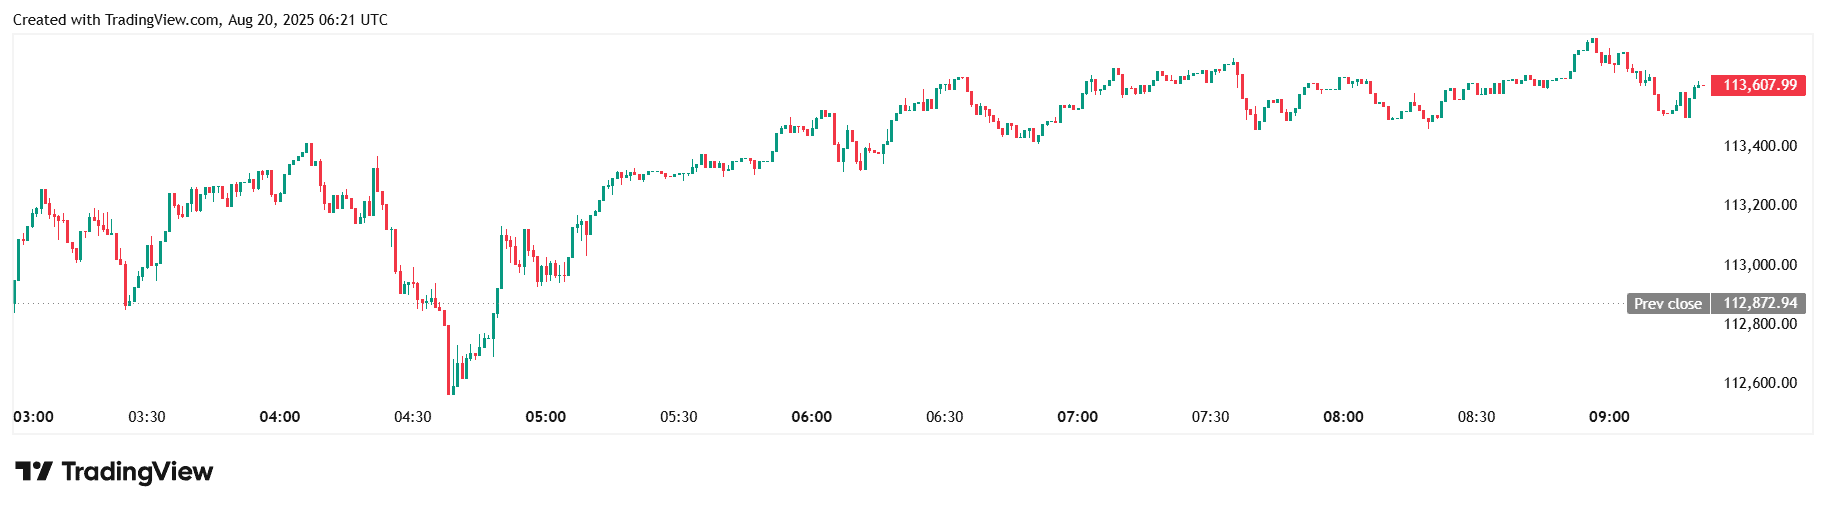Click the 04:30 time axis label
The width and height of the screenshot is (1826, 509).
tap(412, 417)
